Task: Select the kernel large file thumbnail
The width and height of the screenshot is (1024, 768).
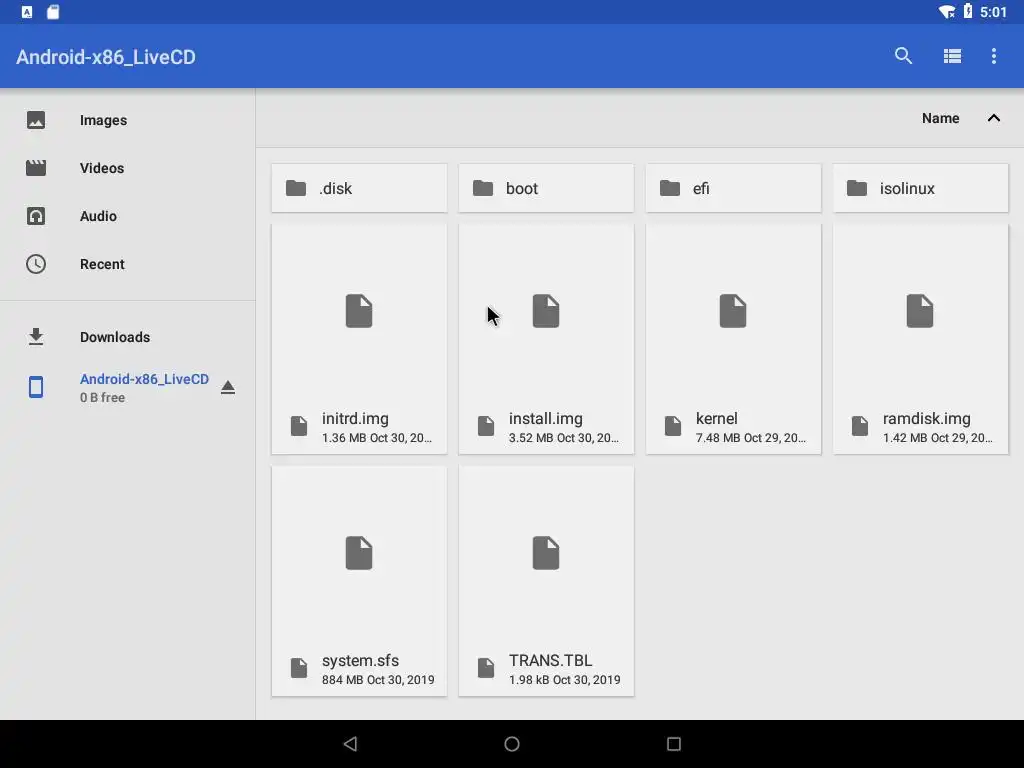Action: click(733, 311)
